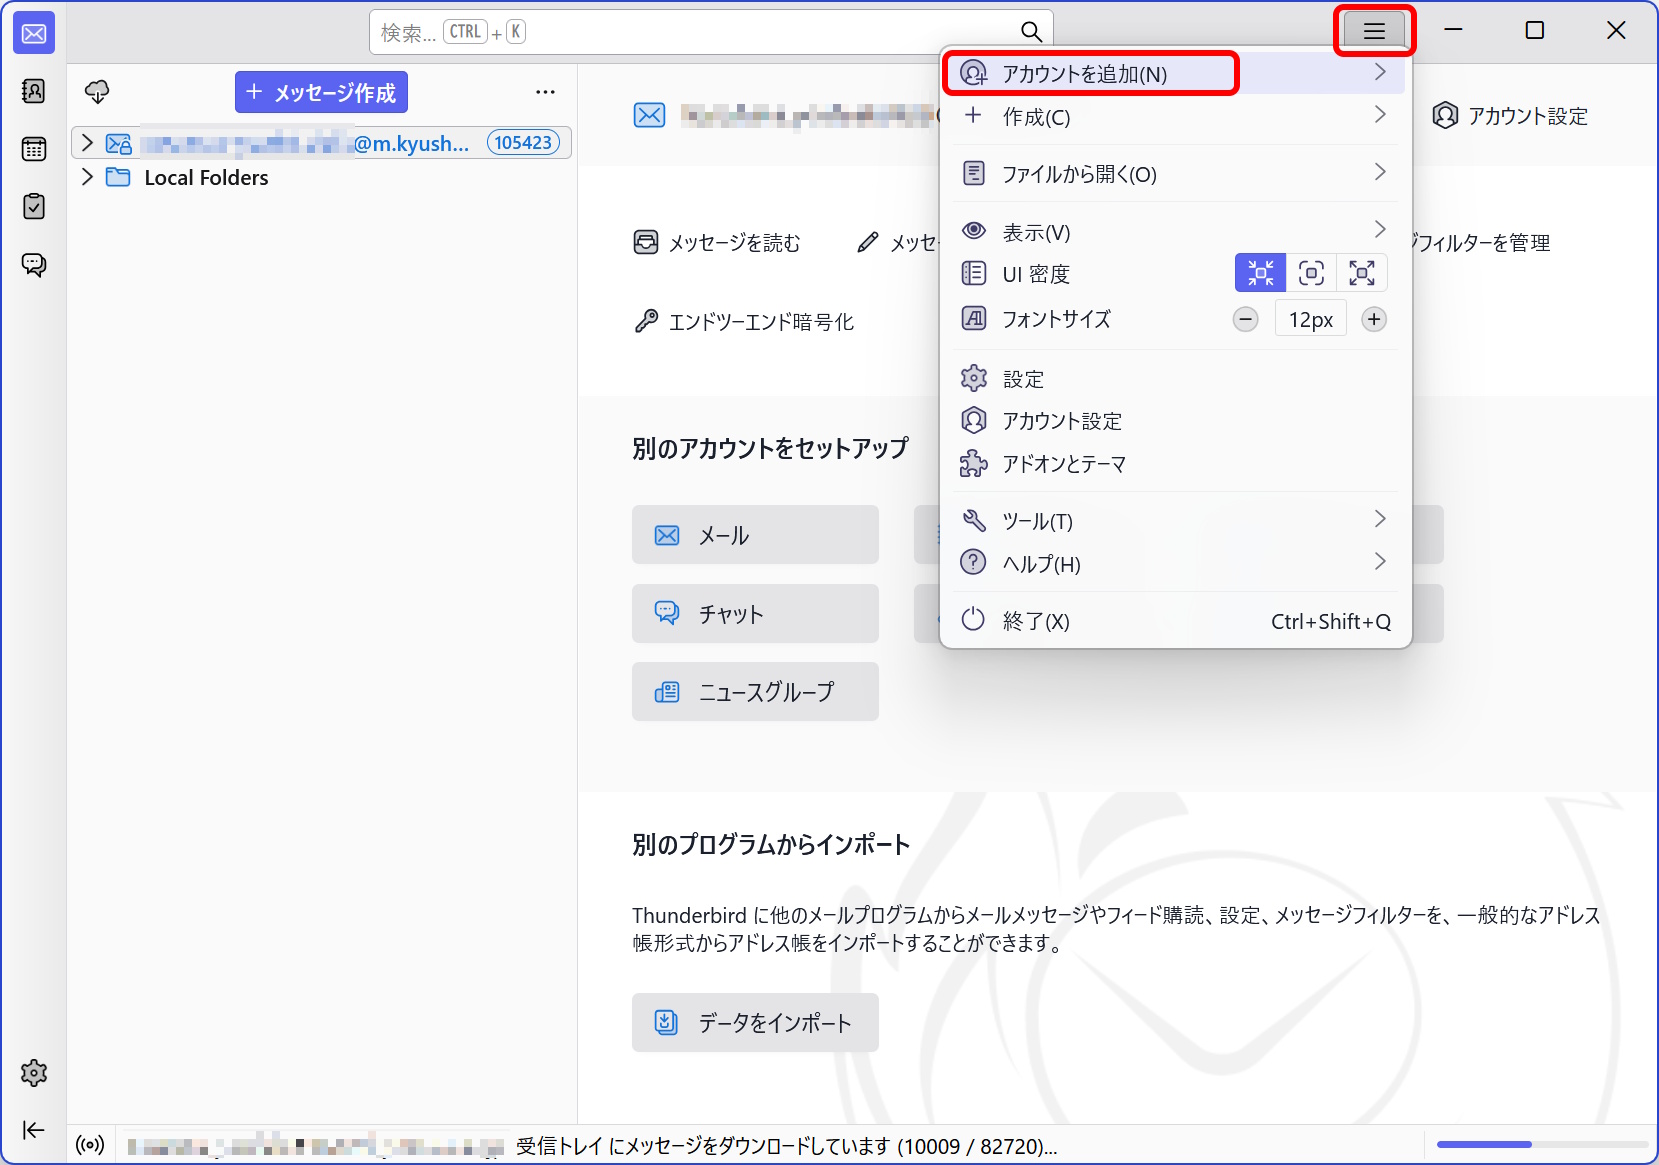Click アカウント設定 button in account header
The height and width of the screenshot is (1165, 1659).
[x=1510, y=116]
